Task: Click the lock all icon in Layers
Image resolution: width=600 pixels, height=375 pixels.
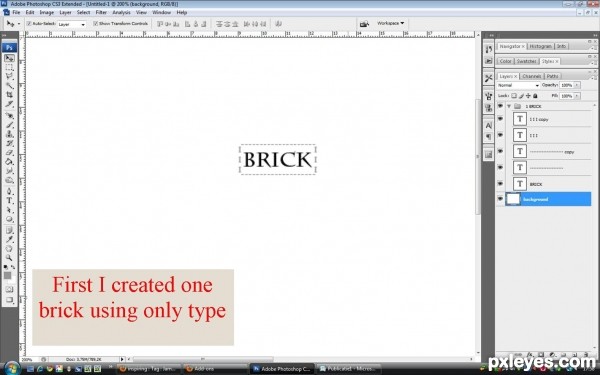Action: [x=535, y=96]
